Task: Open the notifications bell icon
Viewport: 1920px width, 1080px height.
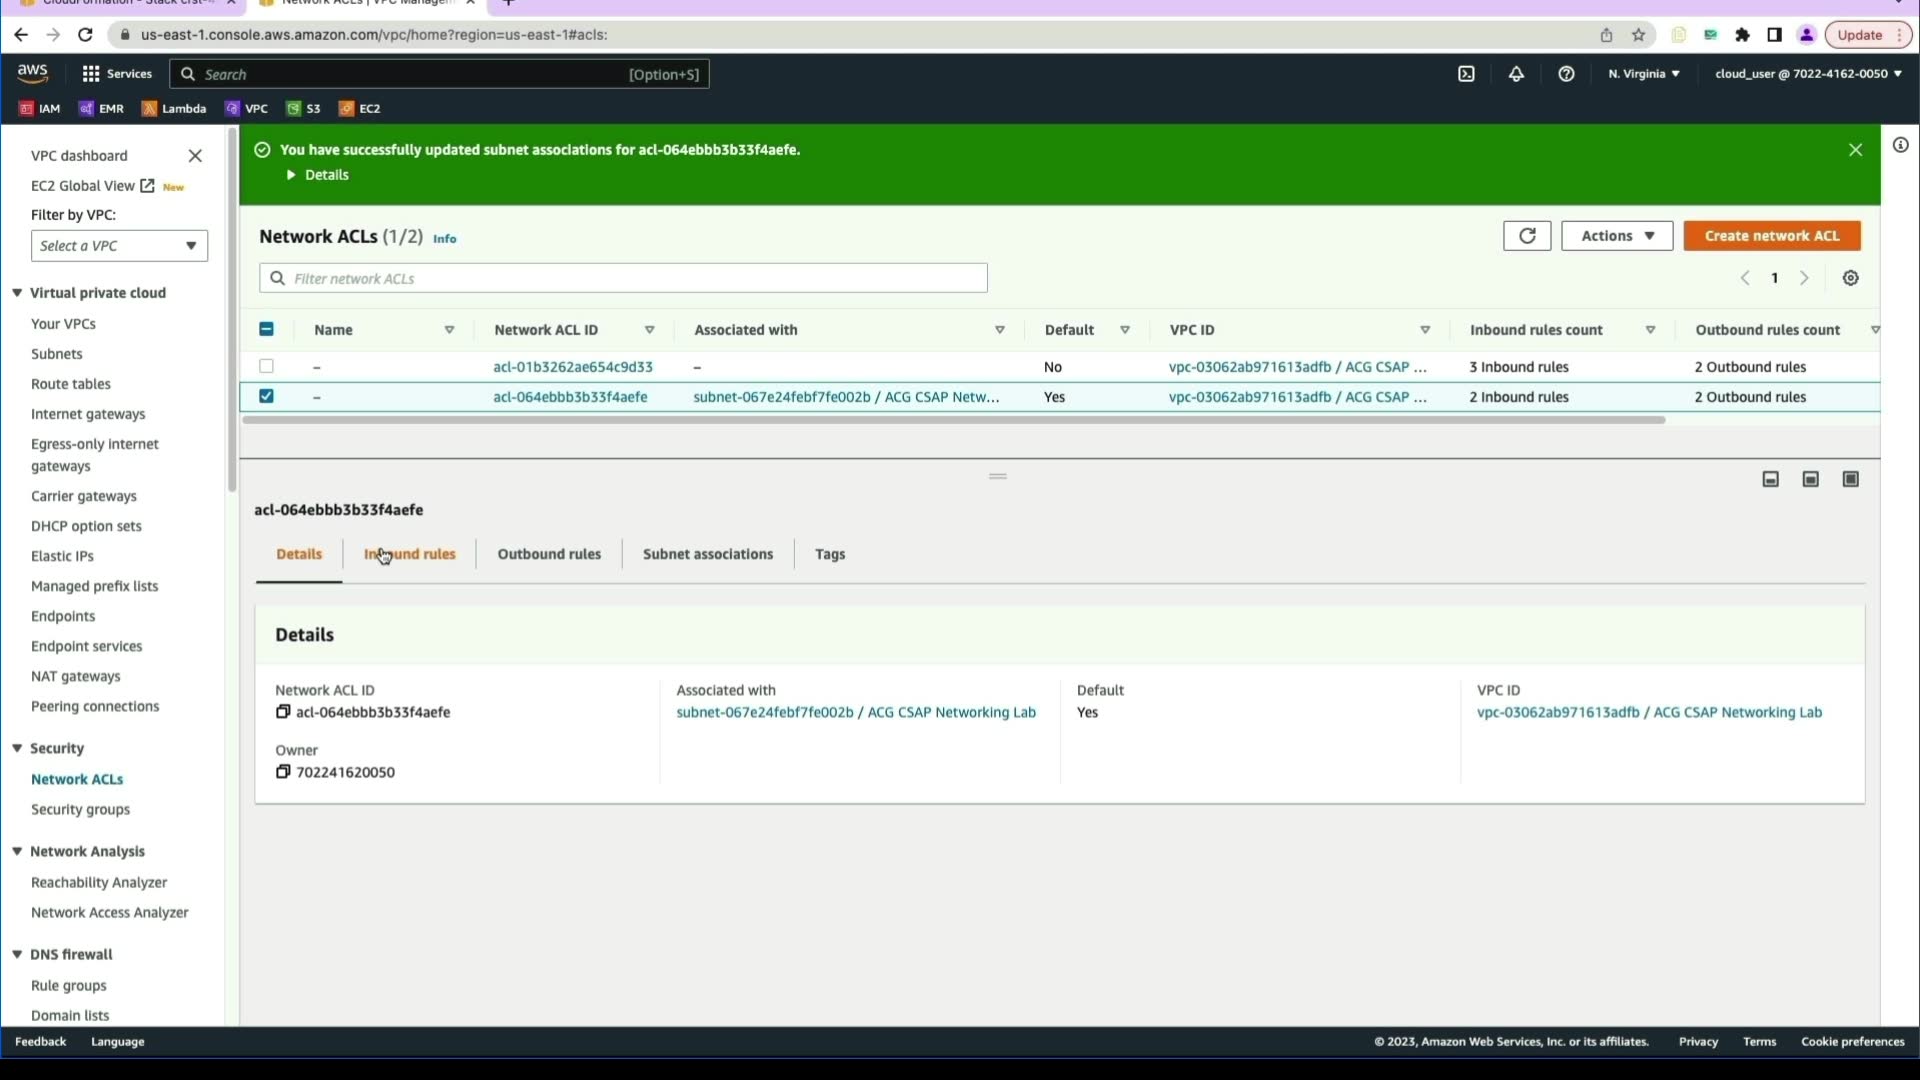Action: [1516, 74]
